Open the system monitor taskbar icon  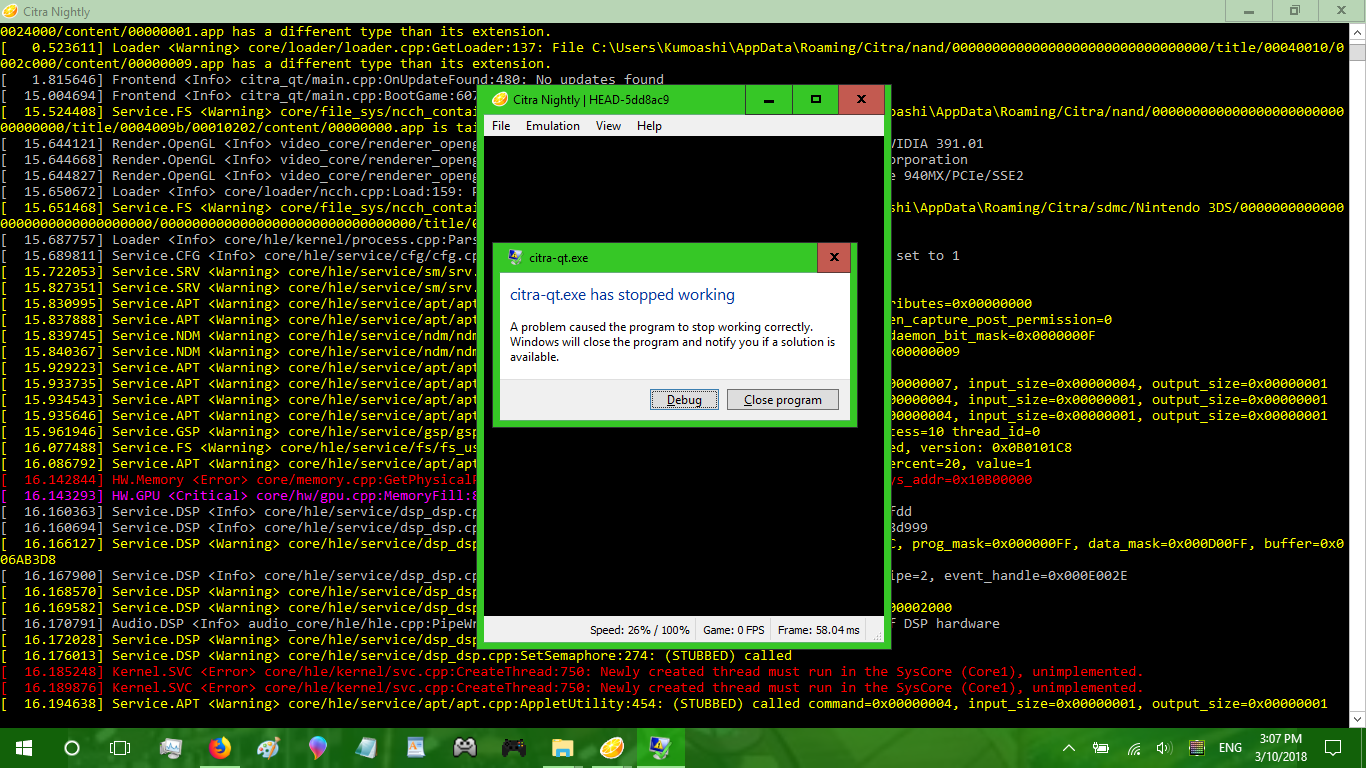click(x=171, y=748)
